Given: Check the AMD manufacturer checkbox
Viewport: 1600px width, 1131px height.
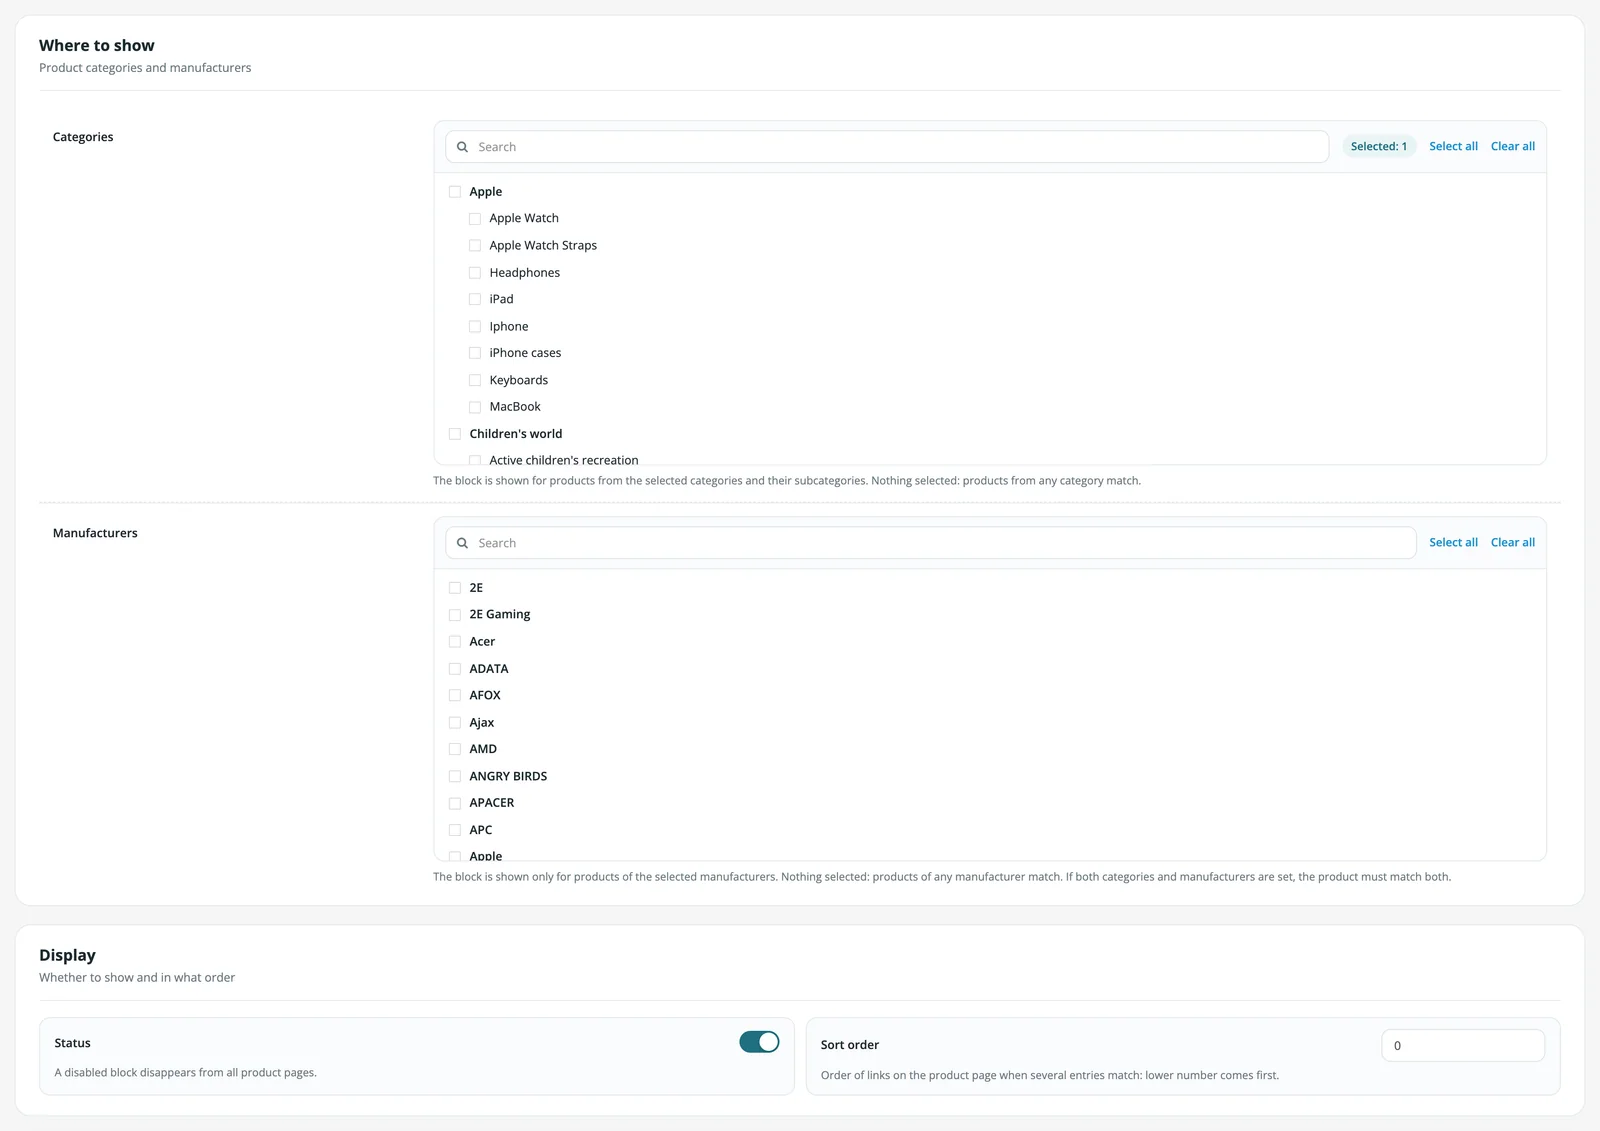Looking at the screenshot, I should point(455,749).
